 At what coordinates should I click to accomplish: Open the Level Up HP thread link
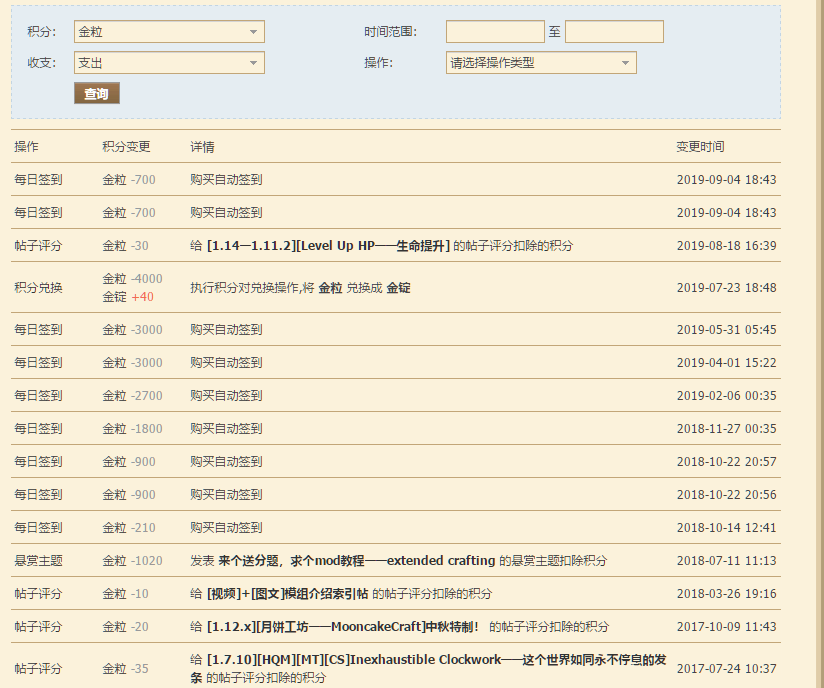pos(328,246)
